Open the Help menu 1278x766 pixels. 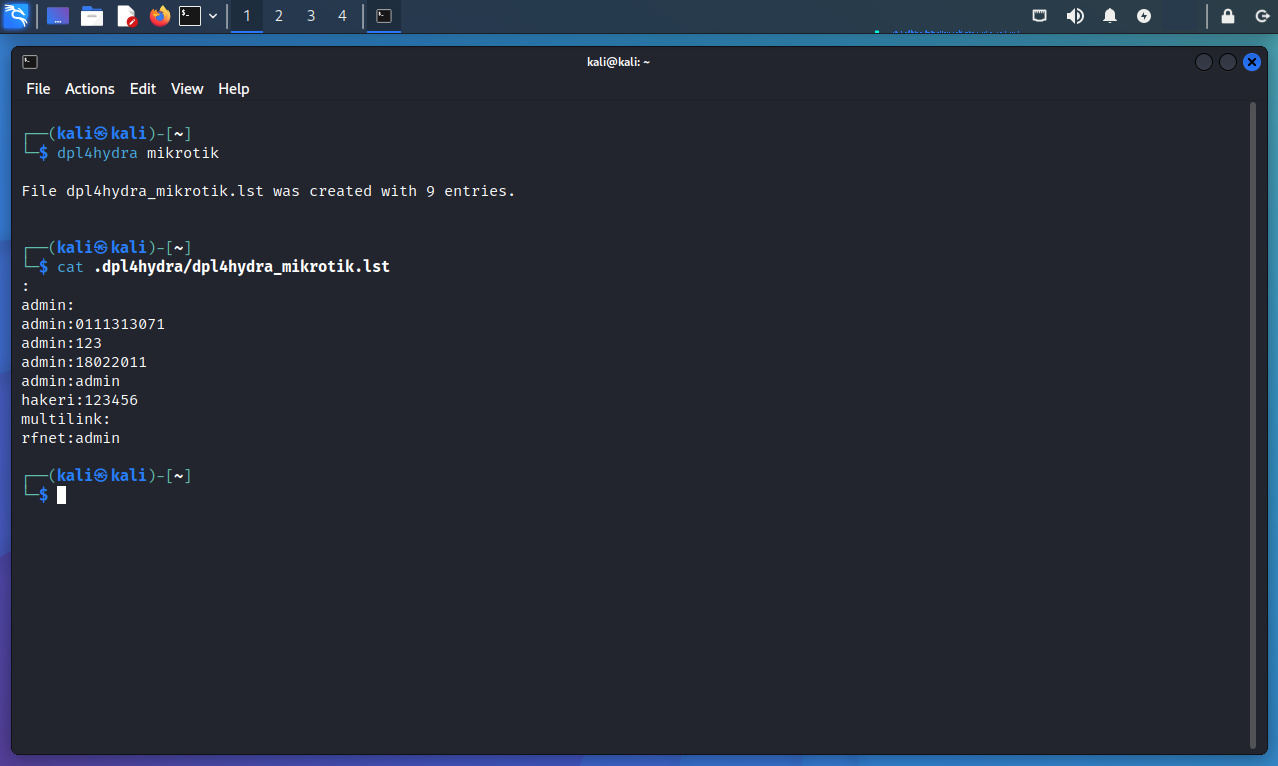point(233,89)
